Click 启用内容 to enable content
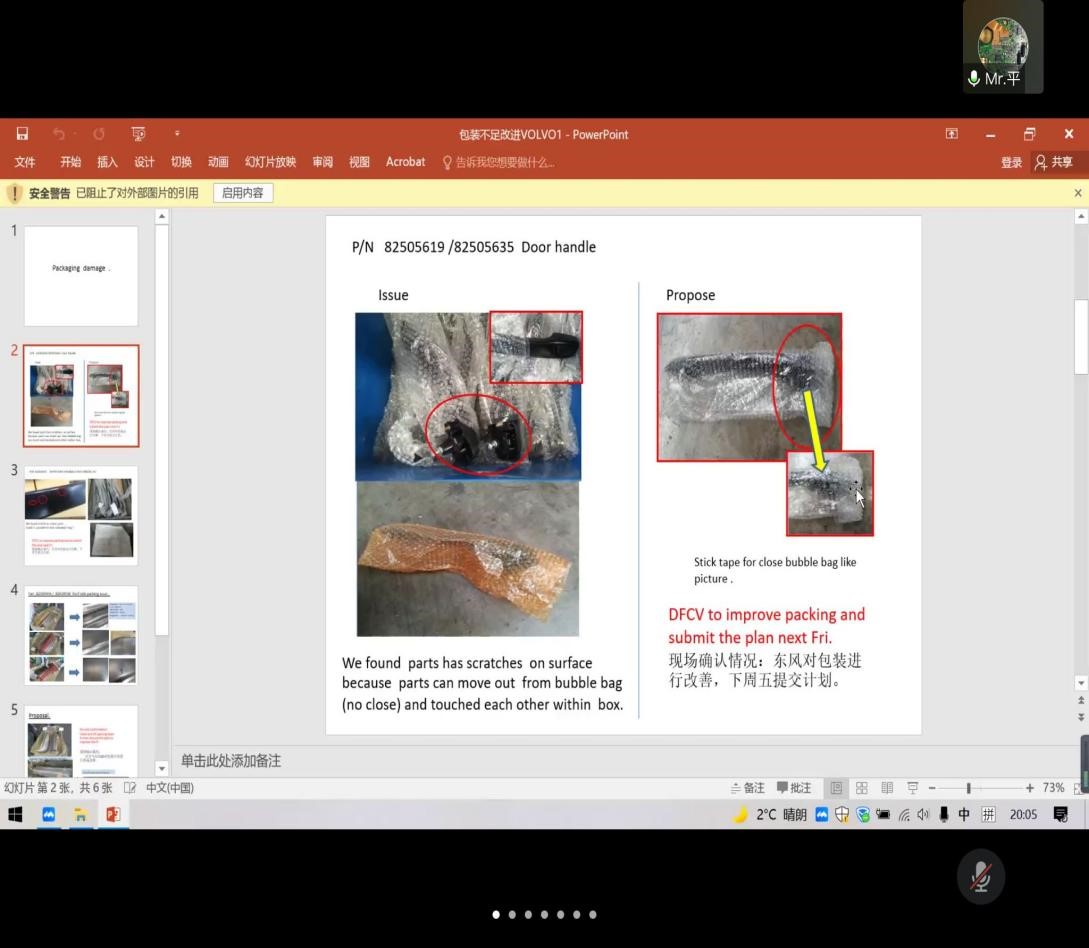This screenshot has width=1089, height=948. pos(242,193)
